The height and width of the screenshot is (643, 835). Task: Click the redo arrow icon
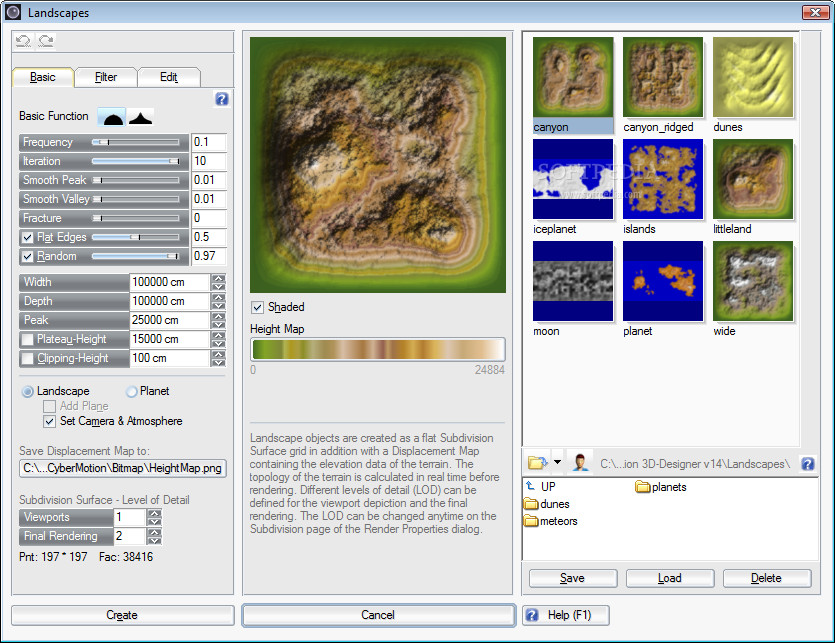45,41
